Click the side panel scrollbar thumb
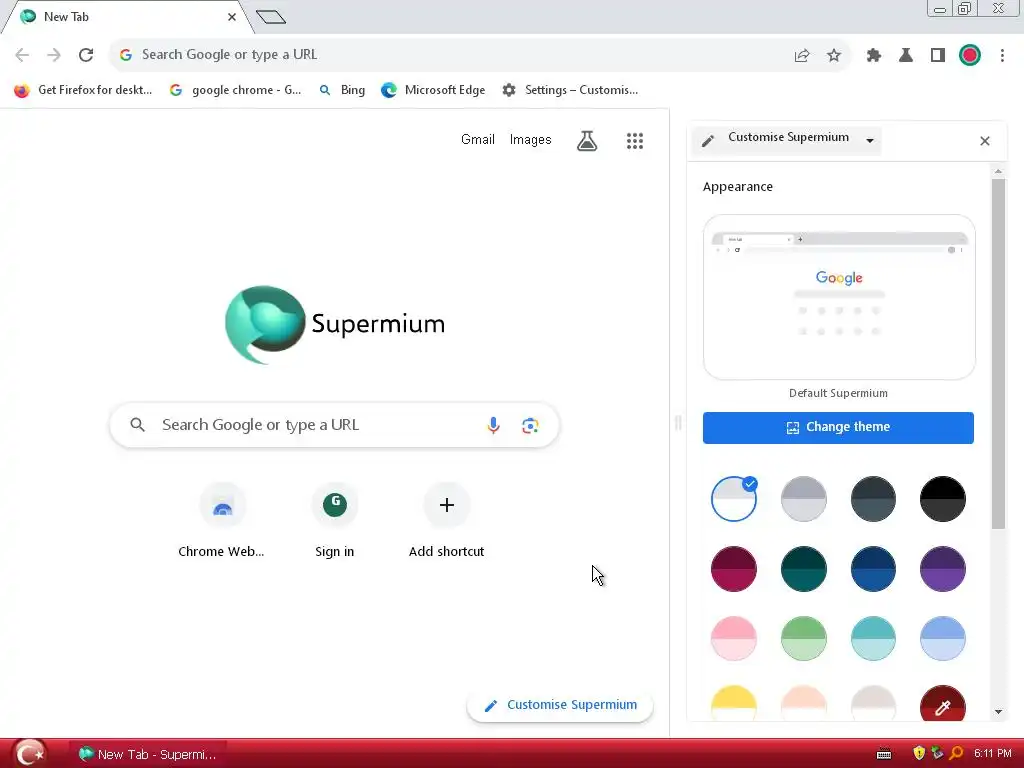 998,353
